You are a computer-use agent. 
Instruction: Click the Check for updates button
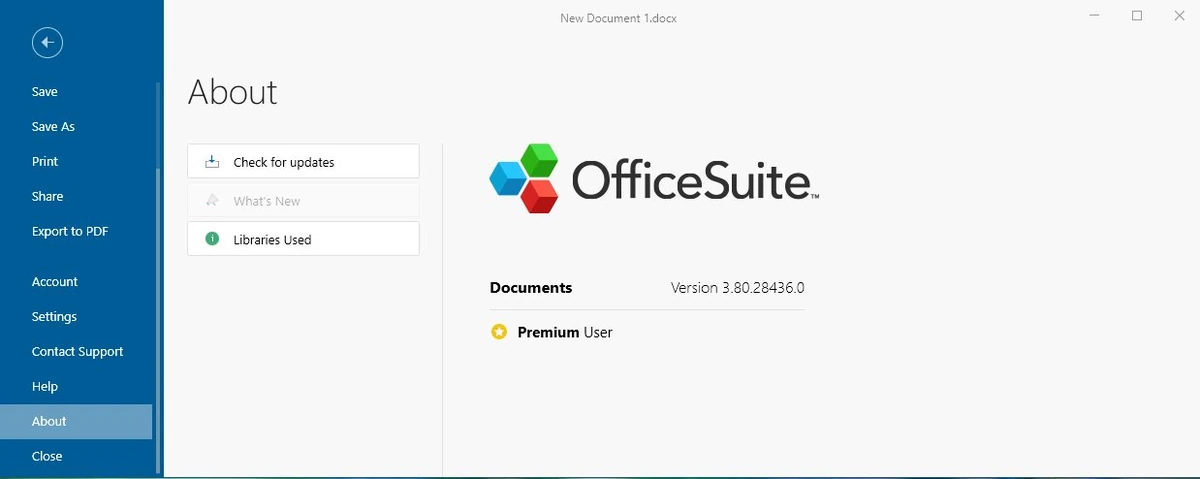pyautogui.click(x=303, y=162)
